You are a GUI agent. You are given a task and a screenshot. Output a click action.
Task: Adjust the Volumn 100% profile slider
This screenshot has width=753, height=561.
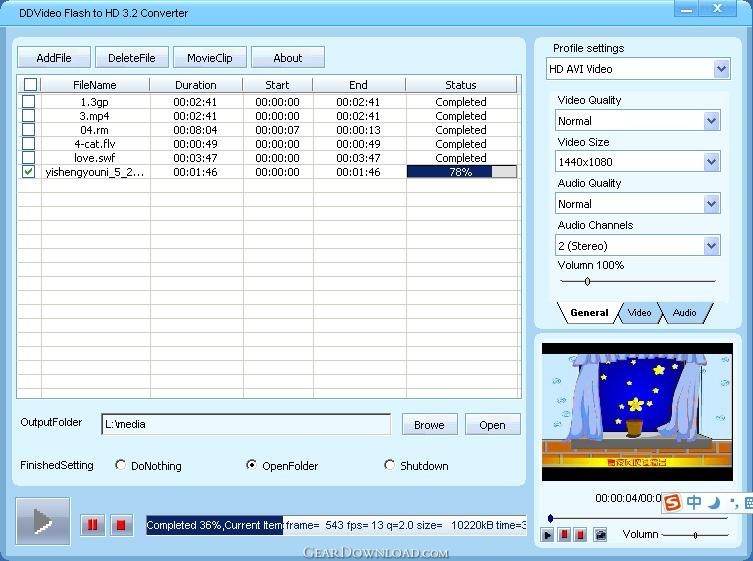[587, 281]
